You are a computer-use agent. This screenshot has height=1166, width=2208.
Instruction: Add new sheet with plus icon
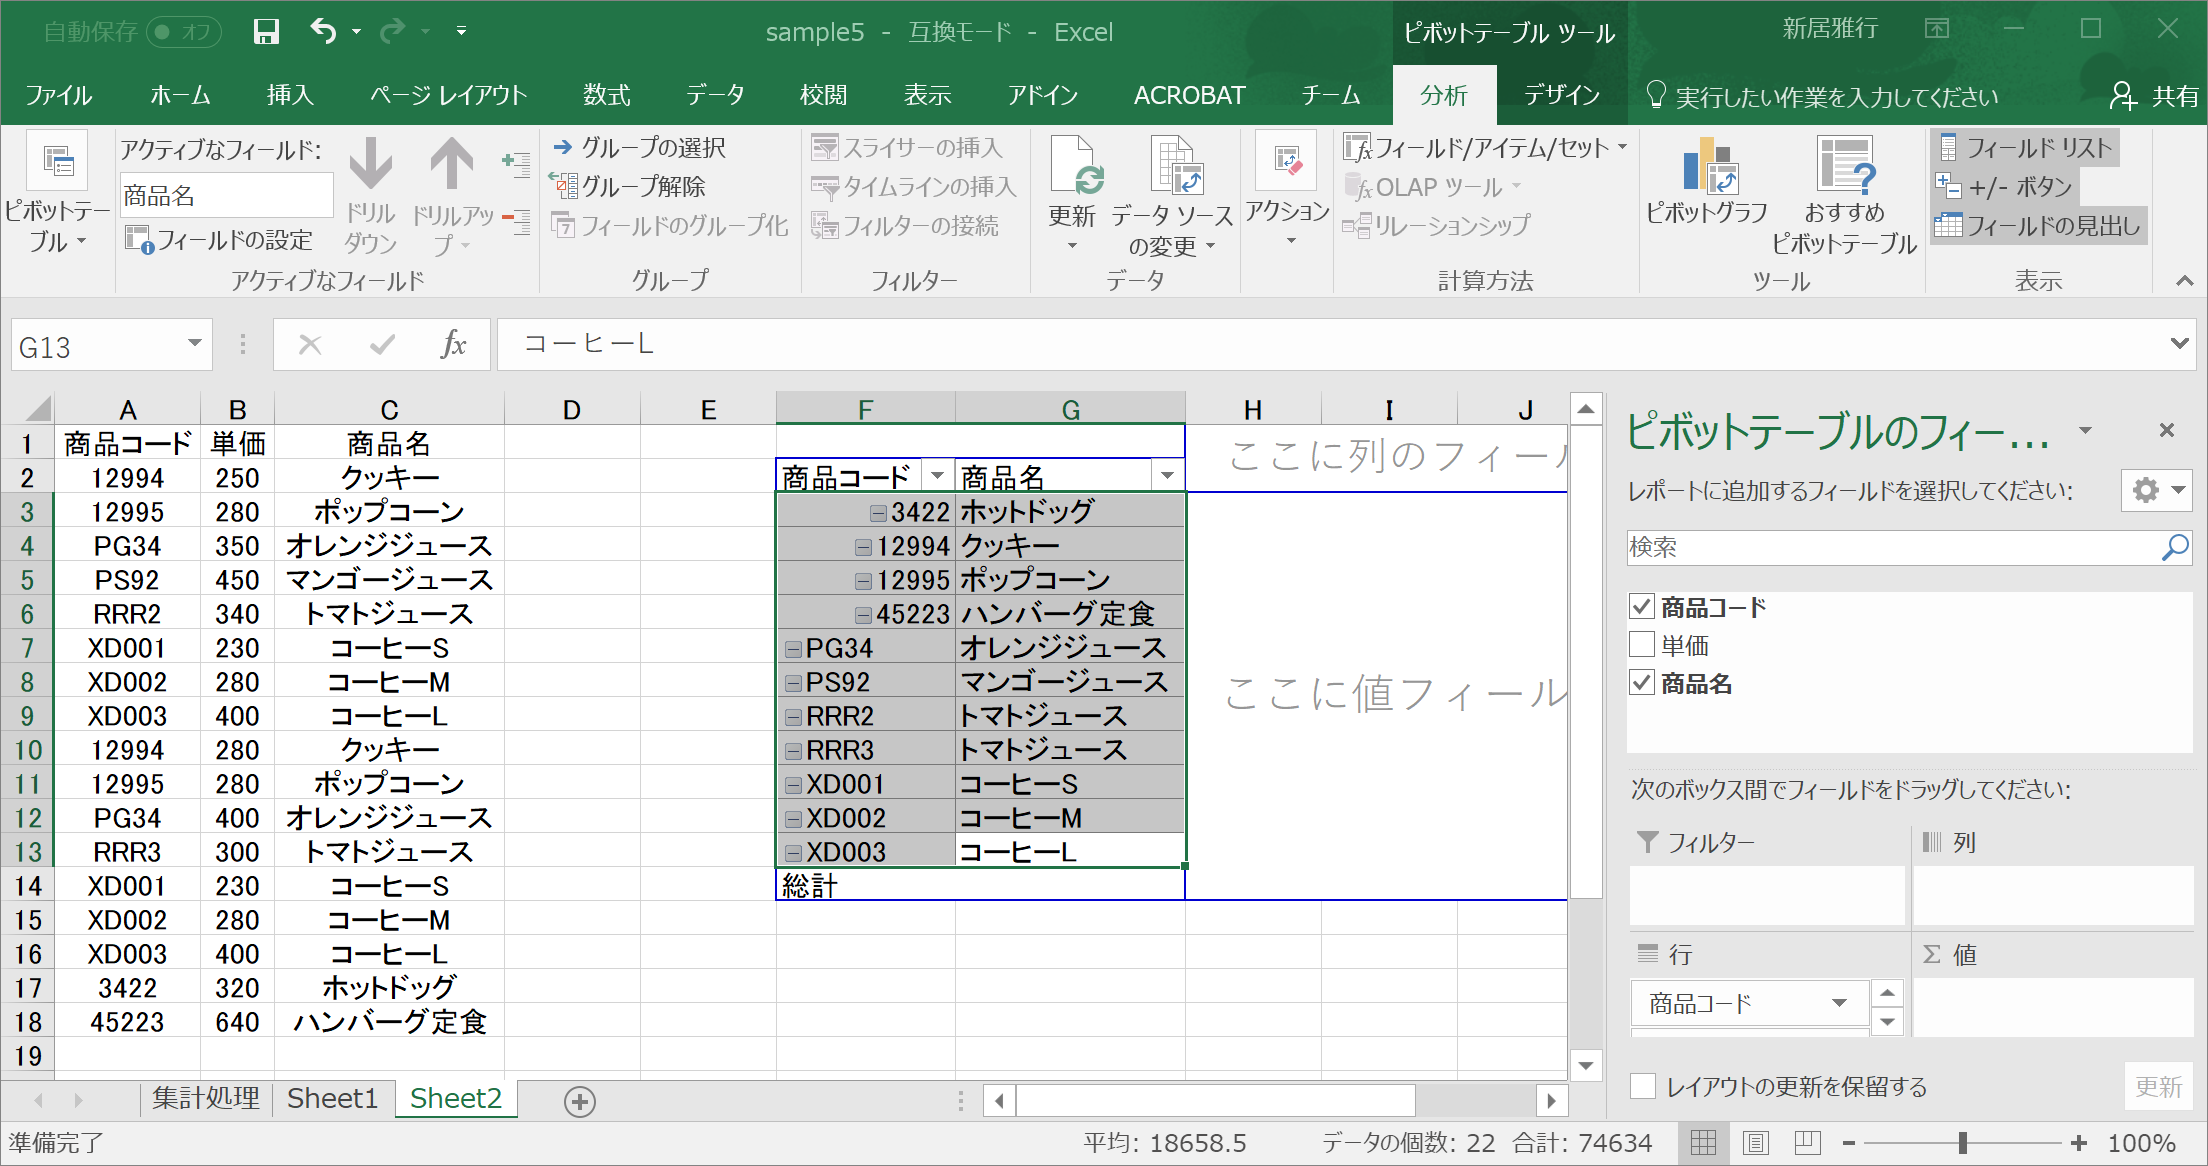point(580,1101)
